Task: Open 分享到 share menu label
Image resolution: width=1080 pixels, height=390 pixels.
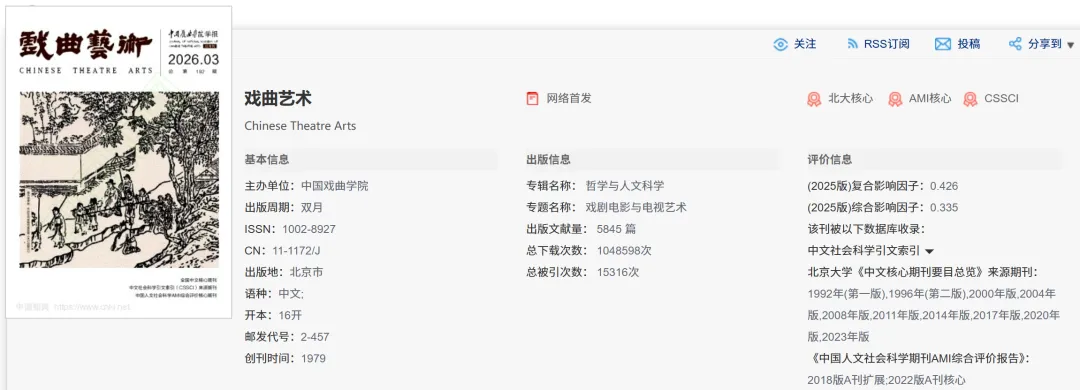Action: pos(1045,44)
